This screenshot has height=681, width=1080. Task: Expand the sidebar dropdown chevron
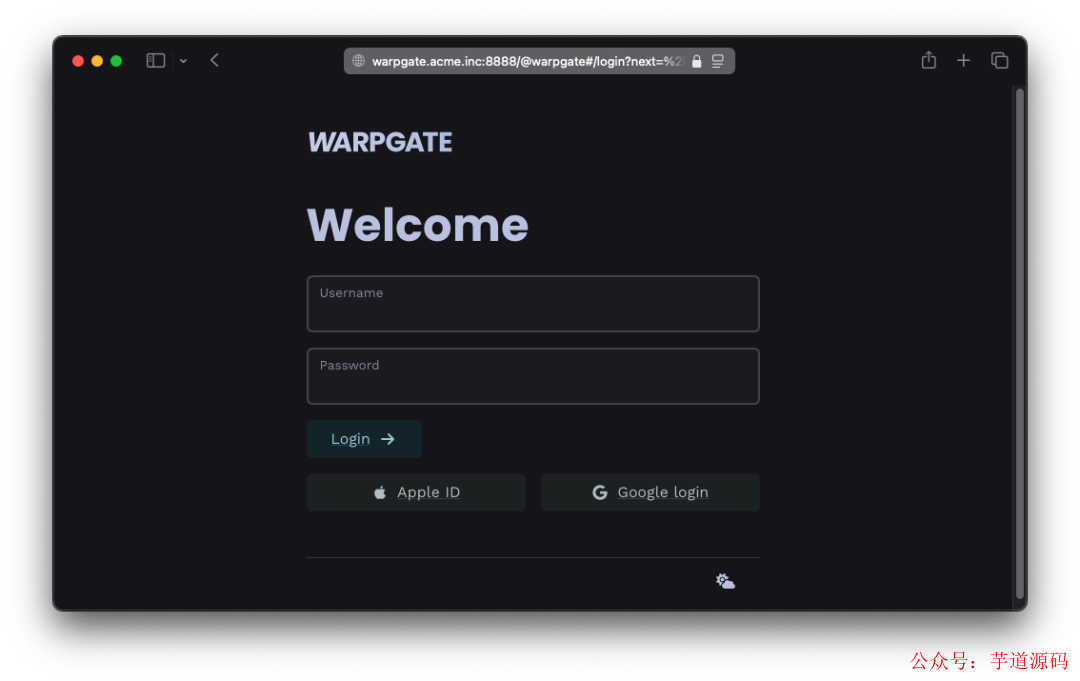(x=183, y=61)
